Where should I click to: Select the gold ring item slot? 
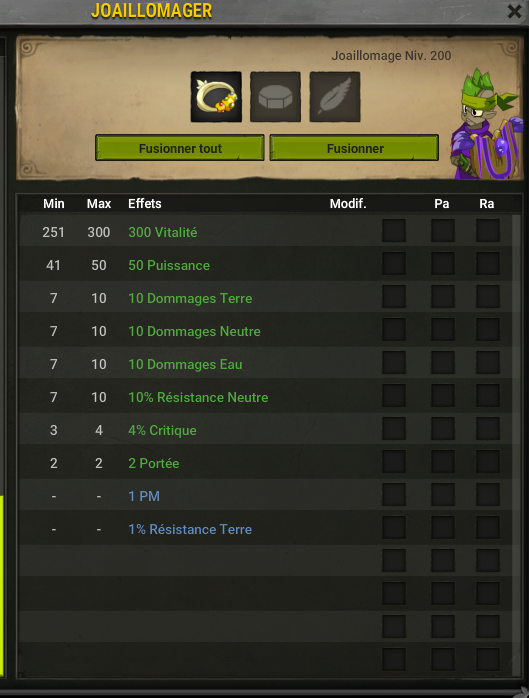click(x=216, y=97)
